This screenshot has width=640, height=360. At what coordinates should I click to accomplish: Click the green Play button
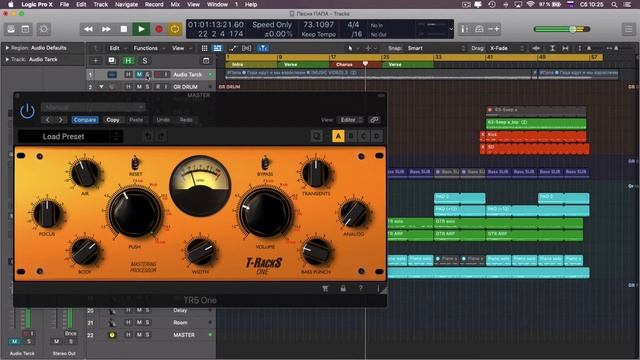[x=141, y=29]
